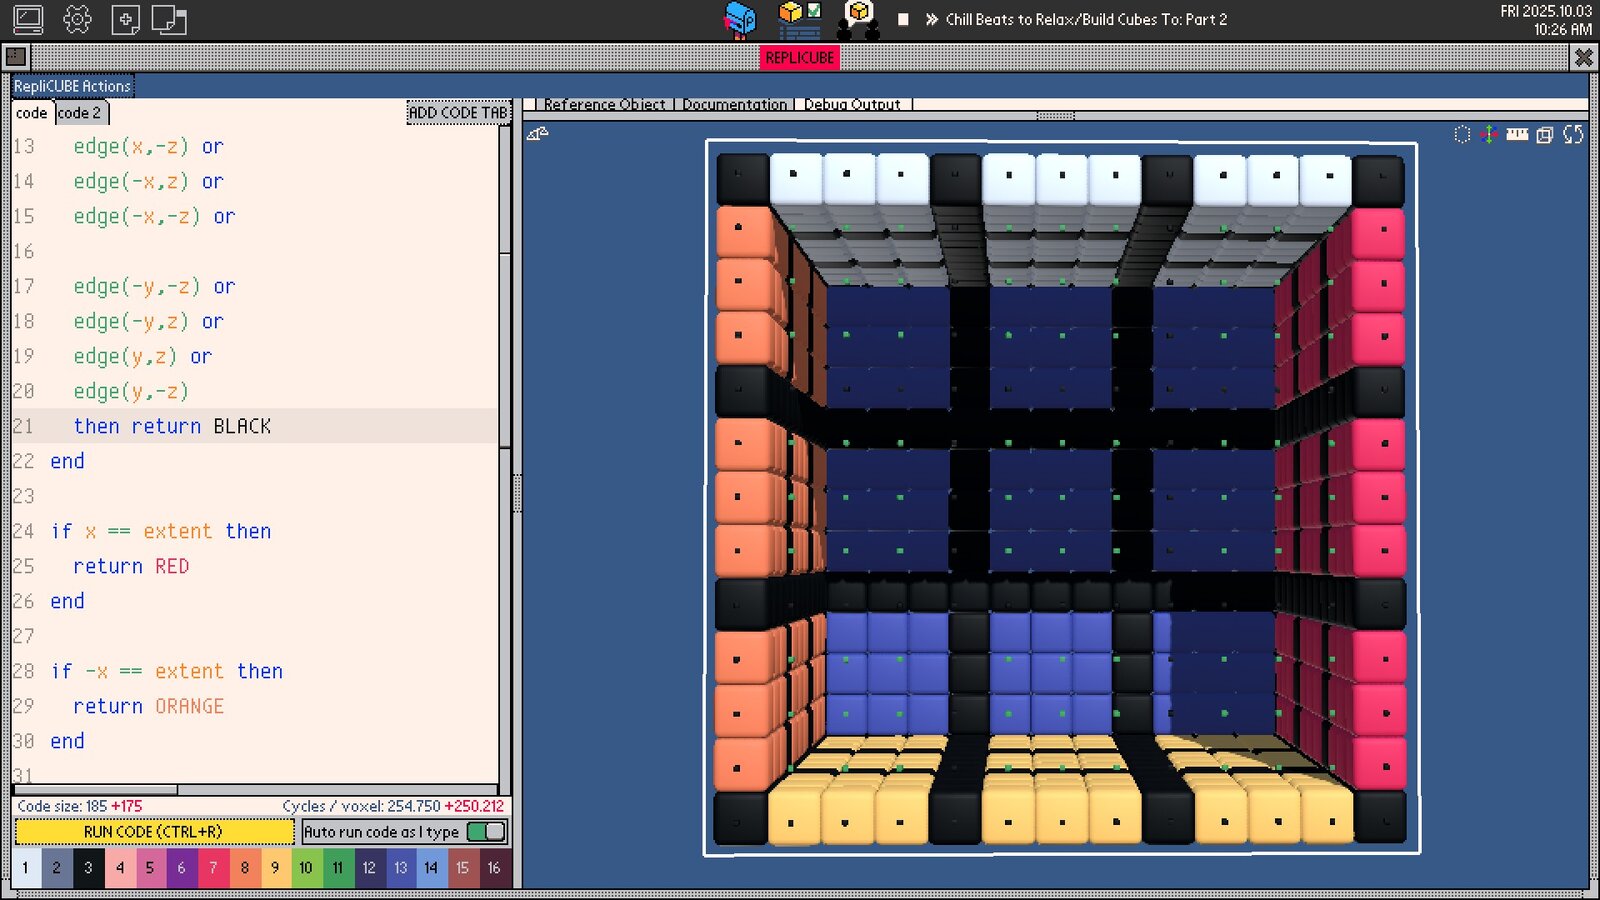Click RUN CODE (CTRL+R) button
The image size is (1600, 900).
pos(154,832)
